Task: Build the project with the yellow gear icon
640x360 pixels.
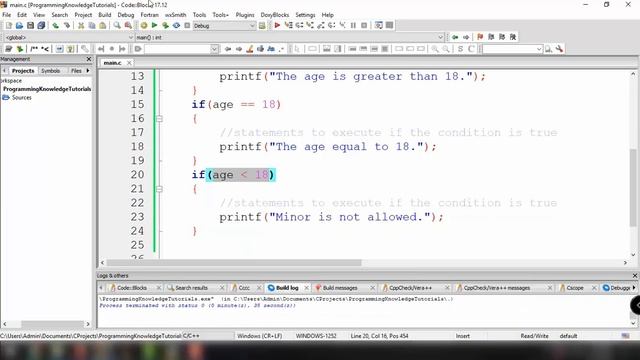Action: tap(144, 25)
